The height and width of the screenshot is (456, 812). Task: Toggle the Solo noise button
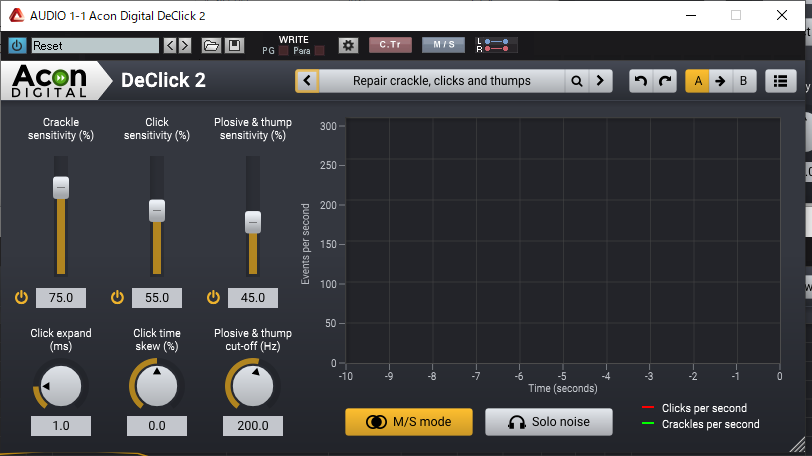[x=549, y=422]
